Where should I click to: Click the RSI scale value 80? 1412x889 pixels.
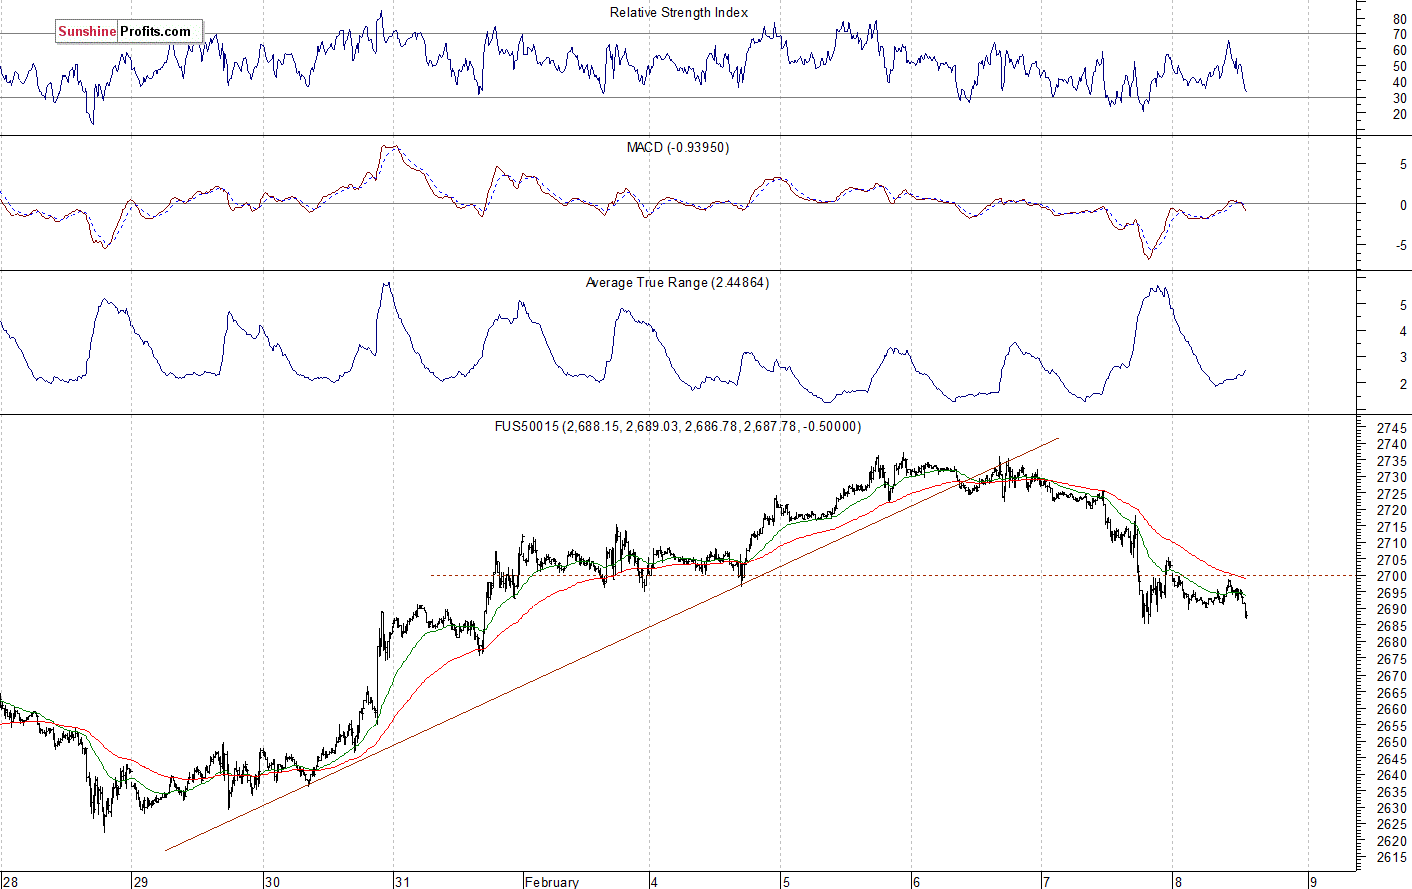click(1400, 19)
